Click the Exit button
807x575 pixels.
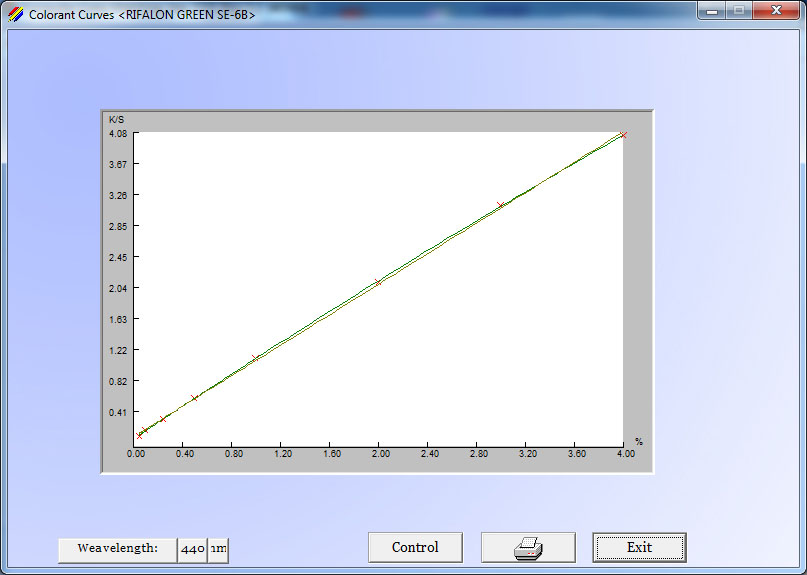click(x=639, y=547)
